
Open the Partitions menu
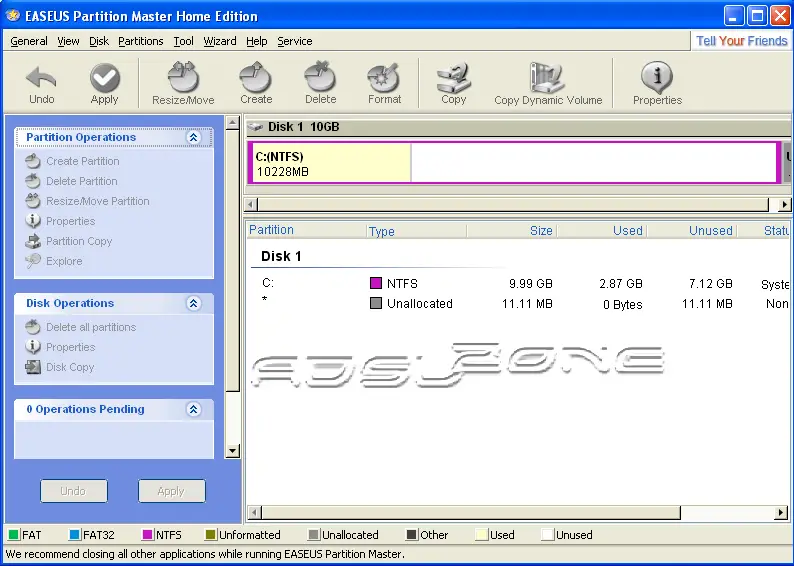click(141, 41)
